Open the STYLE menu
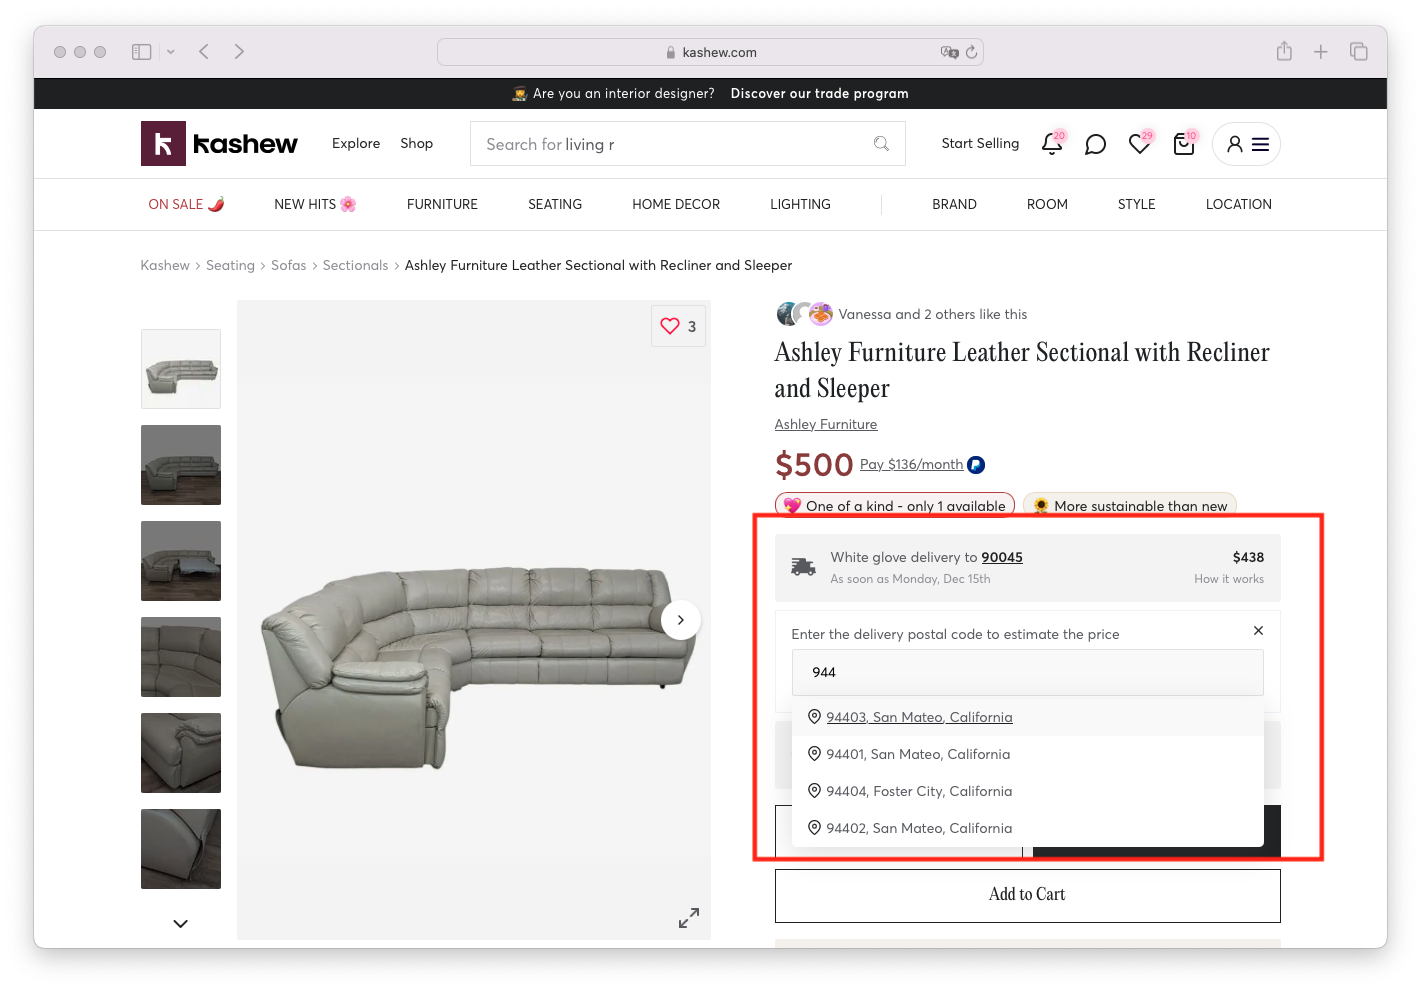Image resolution: width=1421 pixels, height=990 pixels. tap(1136, 204)
